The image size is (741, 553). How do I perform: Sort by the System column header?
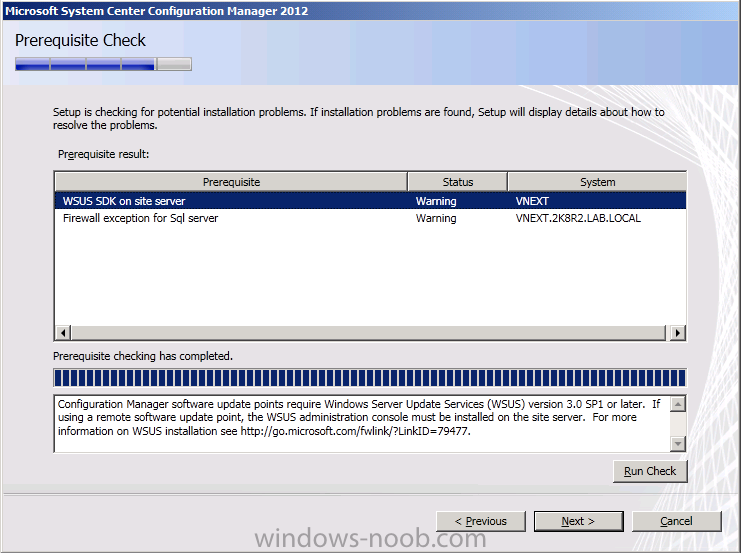click(x=597, y=182)
